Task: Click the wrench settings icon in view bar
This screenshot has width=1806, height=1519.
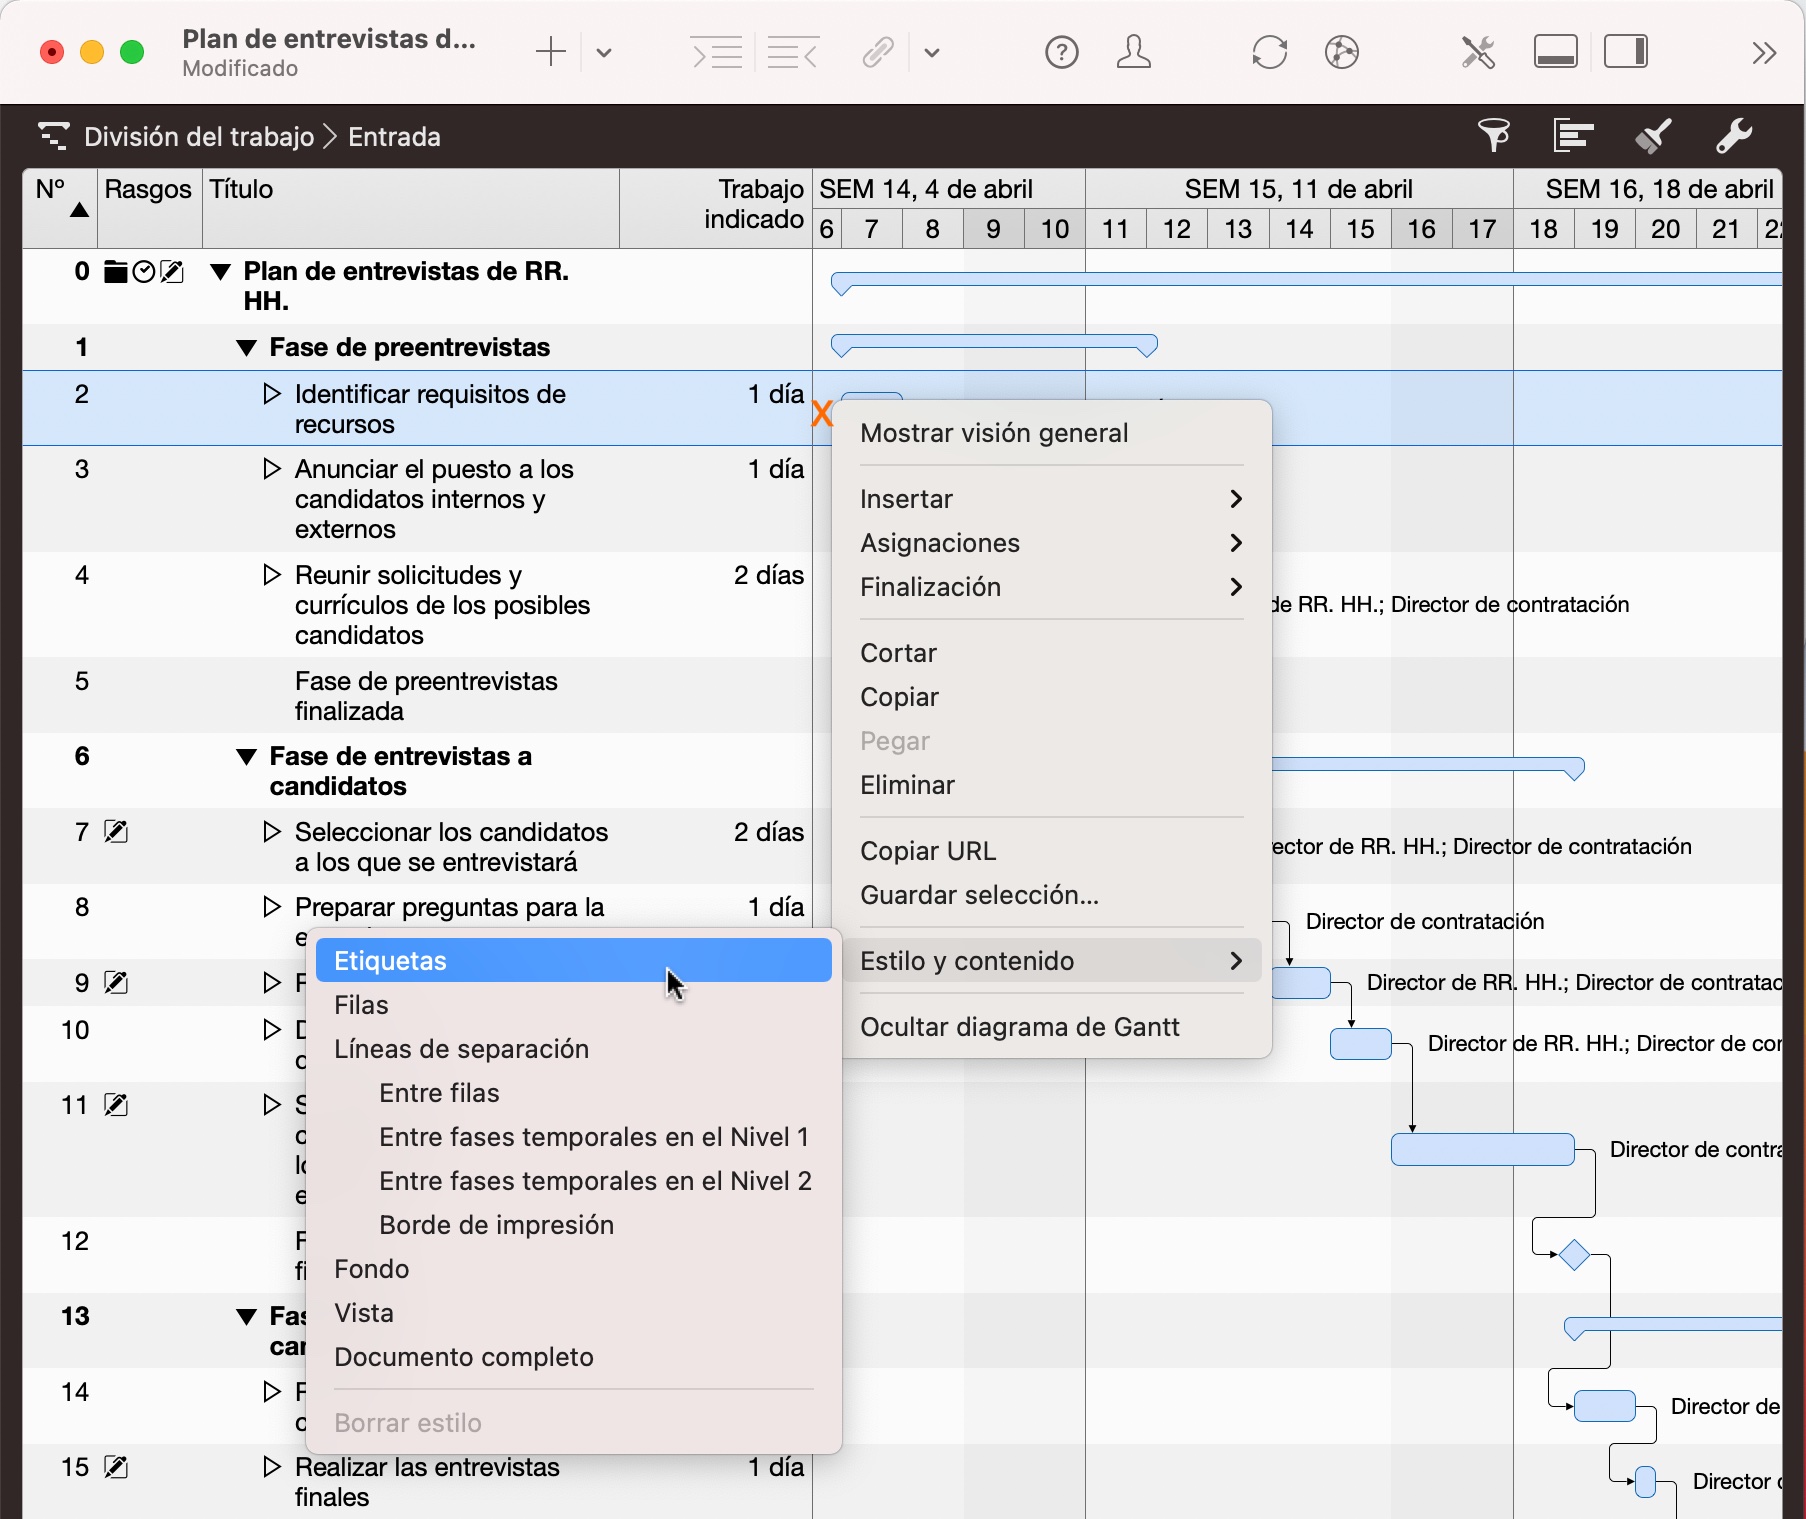Action: coord(1733,136)
